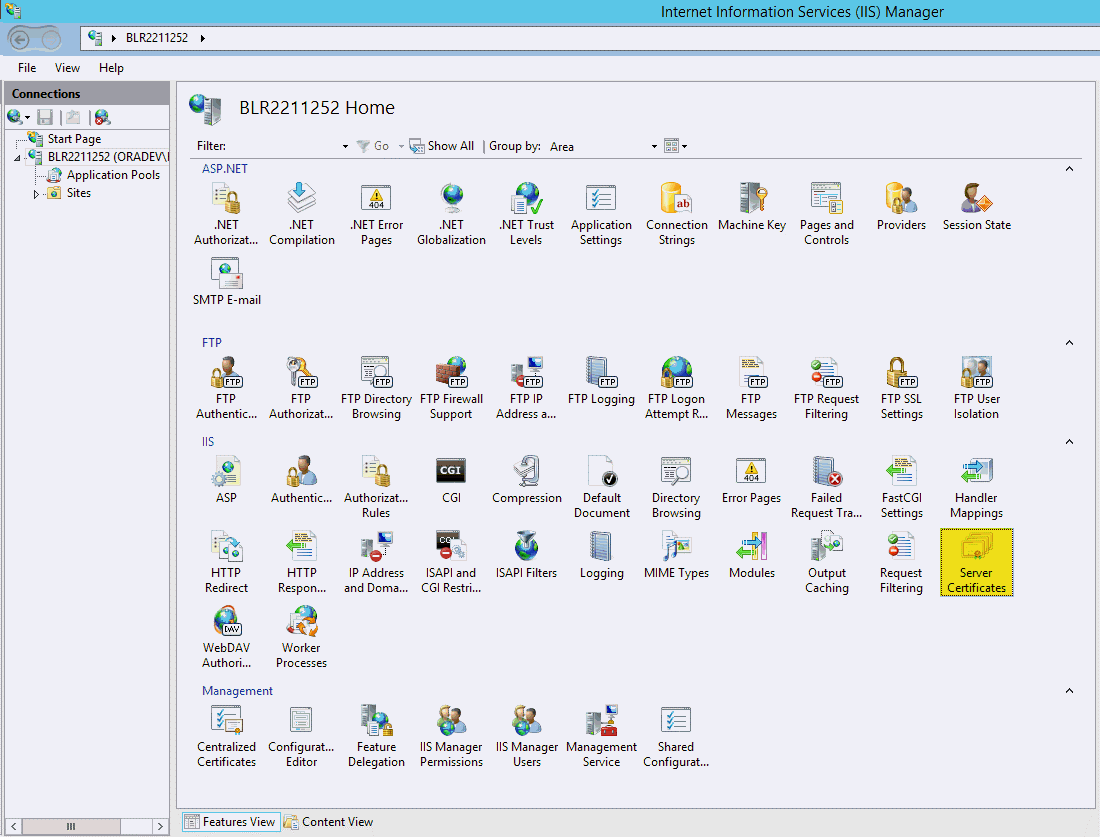Switch to Features View tab
Image resolution: width=1100 pixels, height=837 pixels.
point(231,822)
